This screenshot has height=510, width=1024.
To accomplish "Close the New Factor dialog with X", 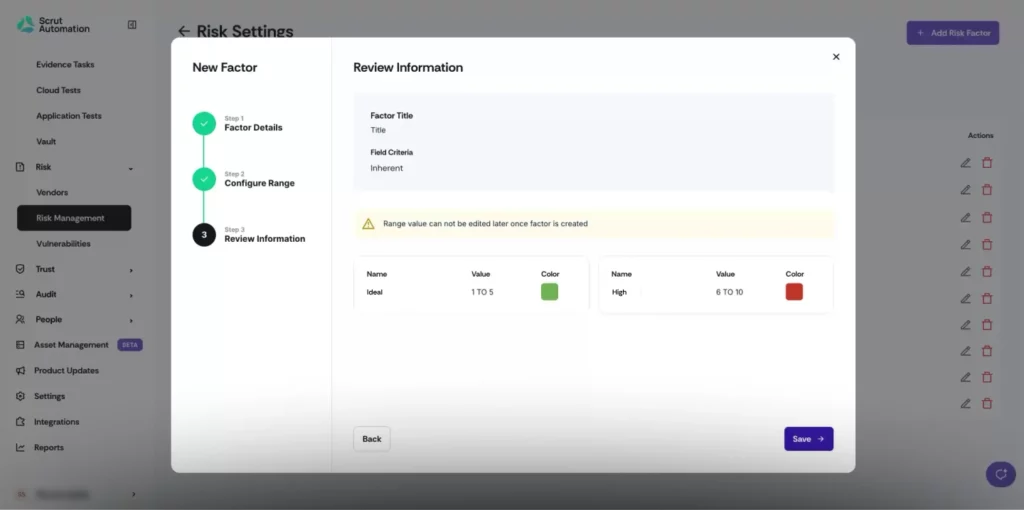I will click(x=836, y=57).
